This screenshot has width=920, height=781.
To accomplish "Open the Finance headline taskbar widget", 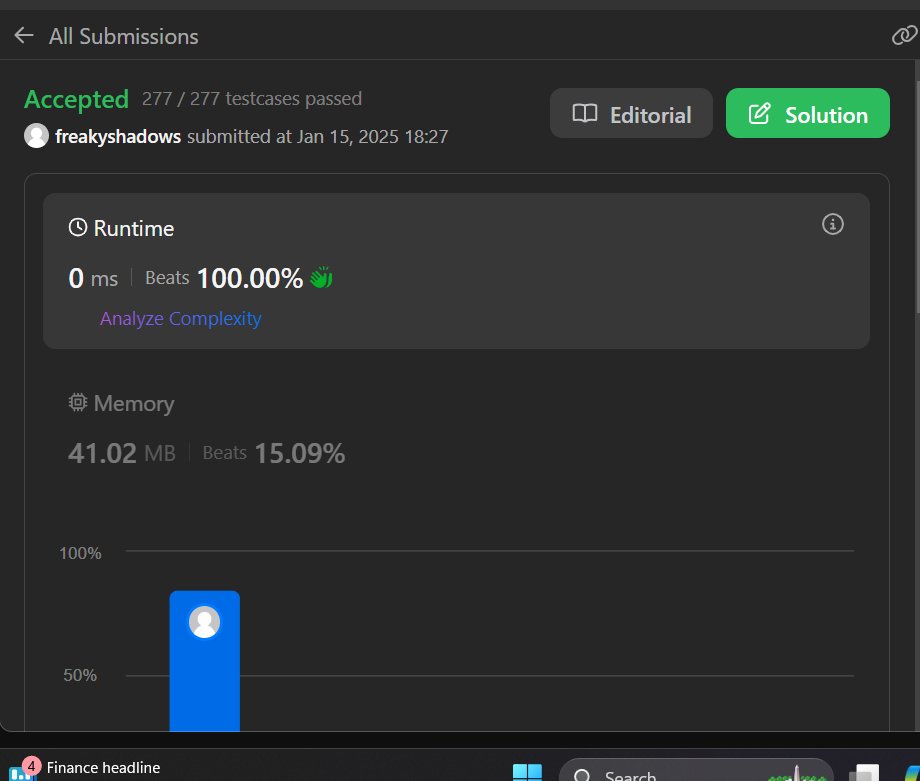I will coord(85,768).
